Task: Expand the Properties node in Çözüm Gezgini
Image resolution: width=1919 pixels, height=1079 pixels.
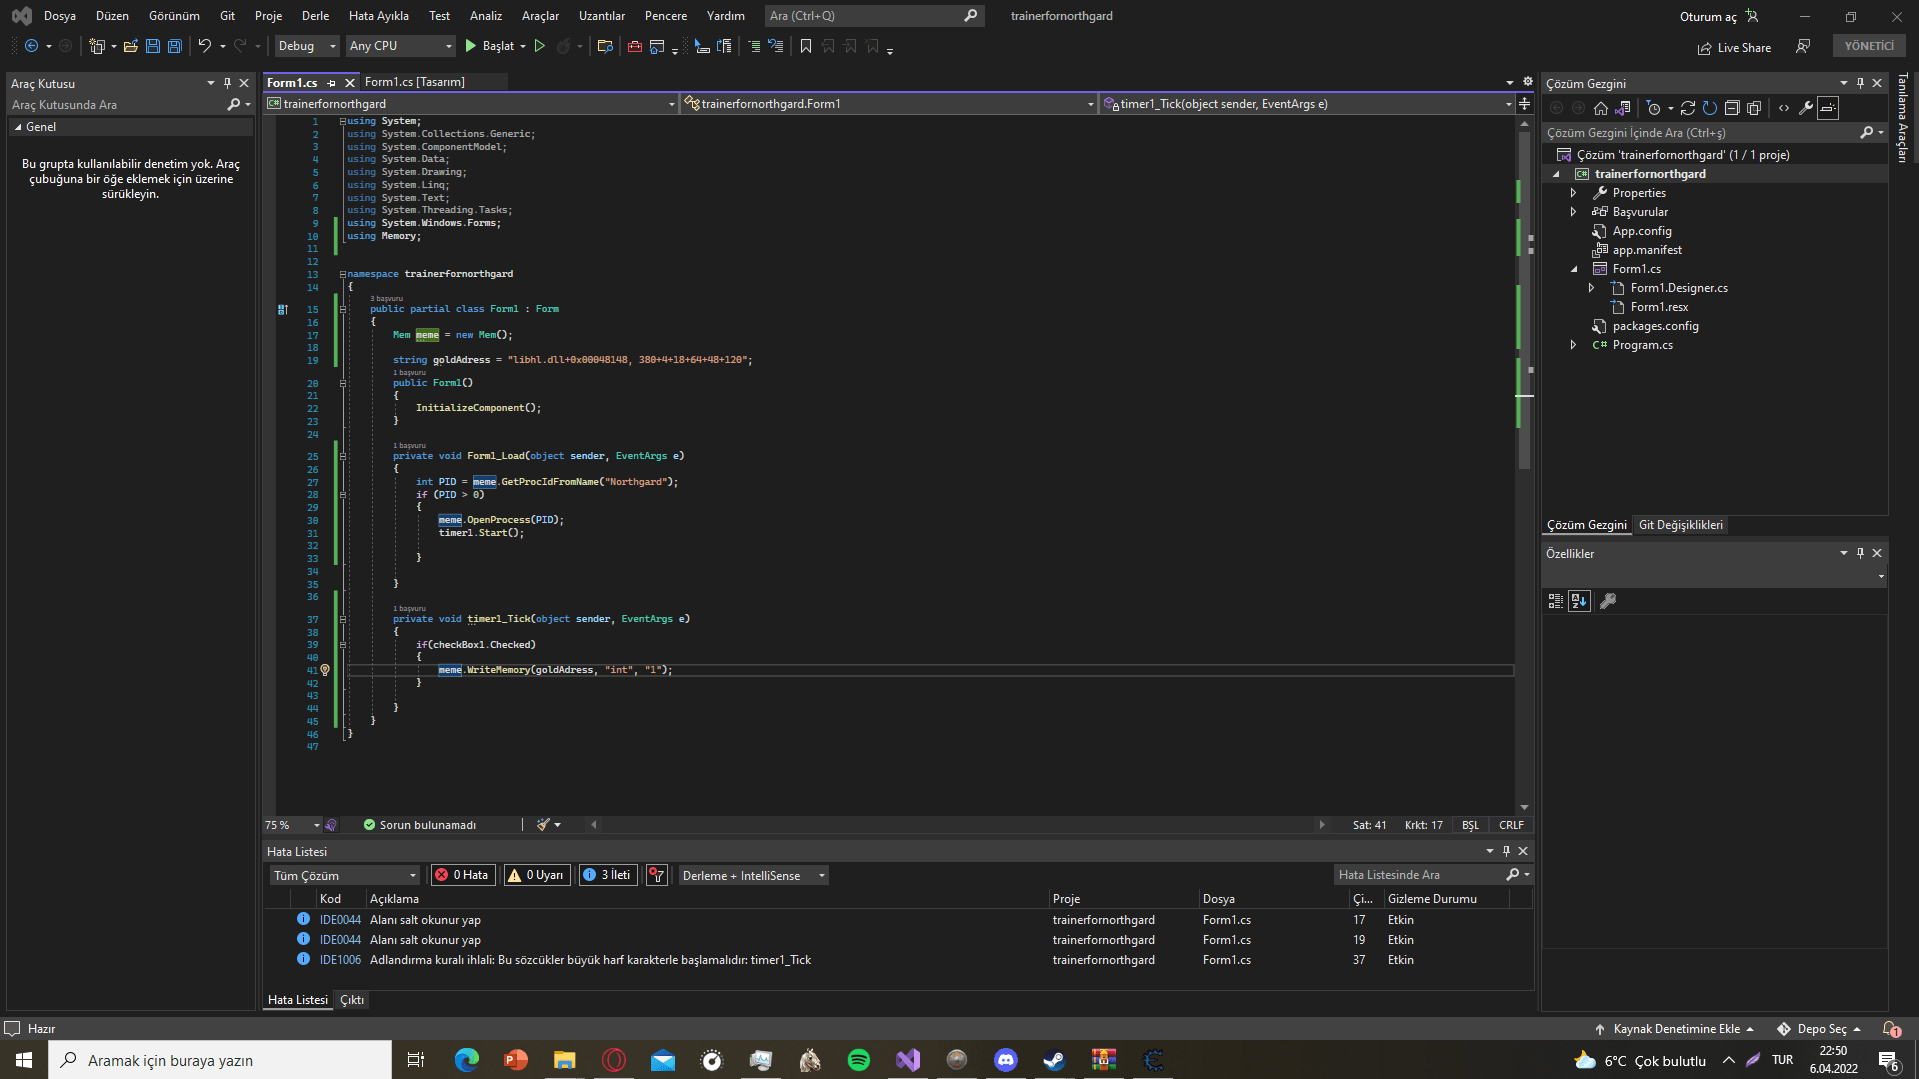Action: pos(1573,193)
